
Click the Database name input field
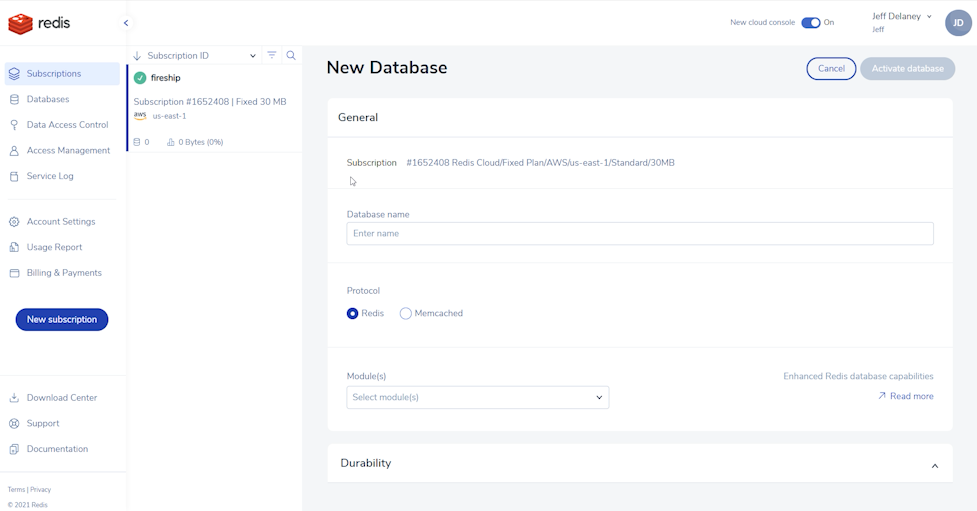[640, 233]
